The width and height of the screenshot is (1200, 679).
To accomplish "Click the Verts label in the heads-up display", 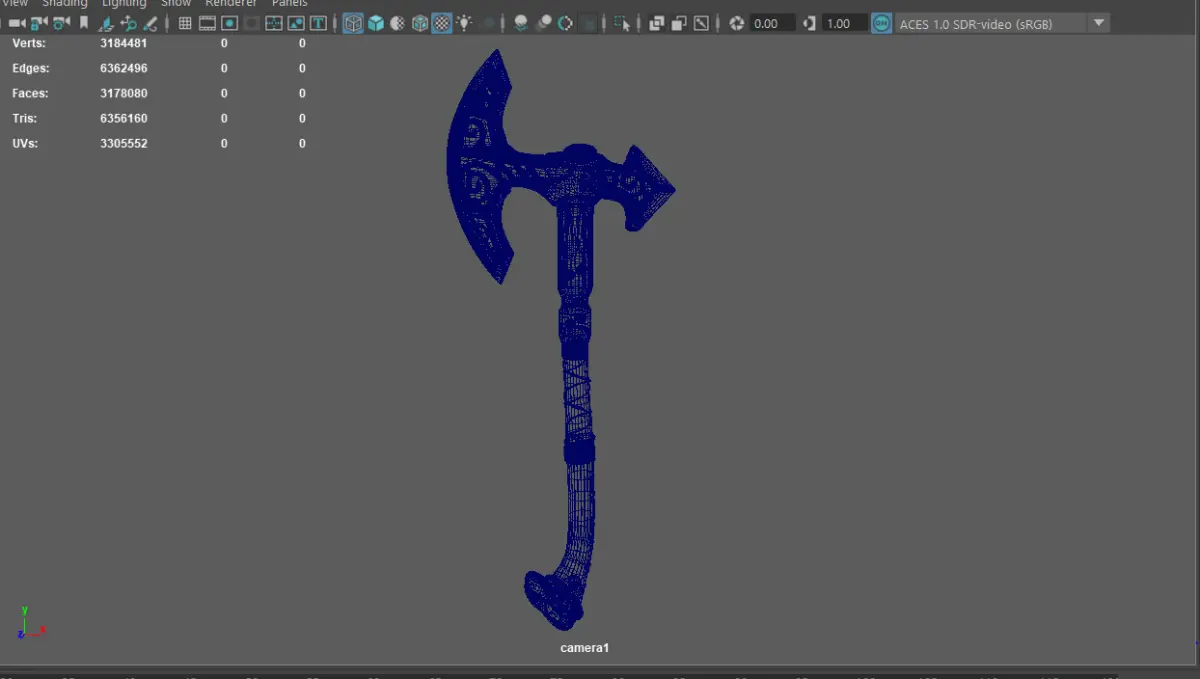I will point(28,43).
